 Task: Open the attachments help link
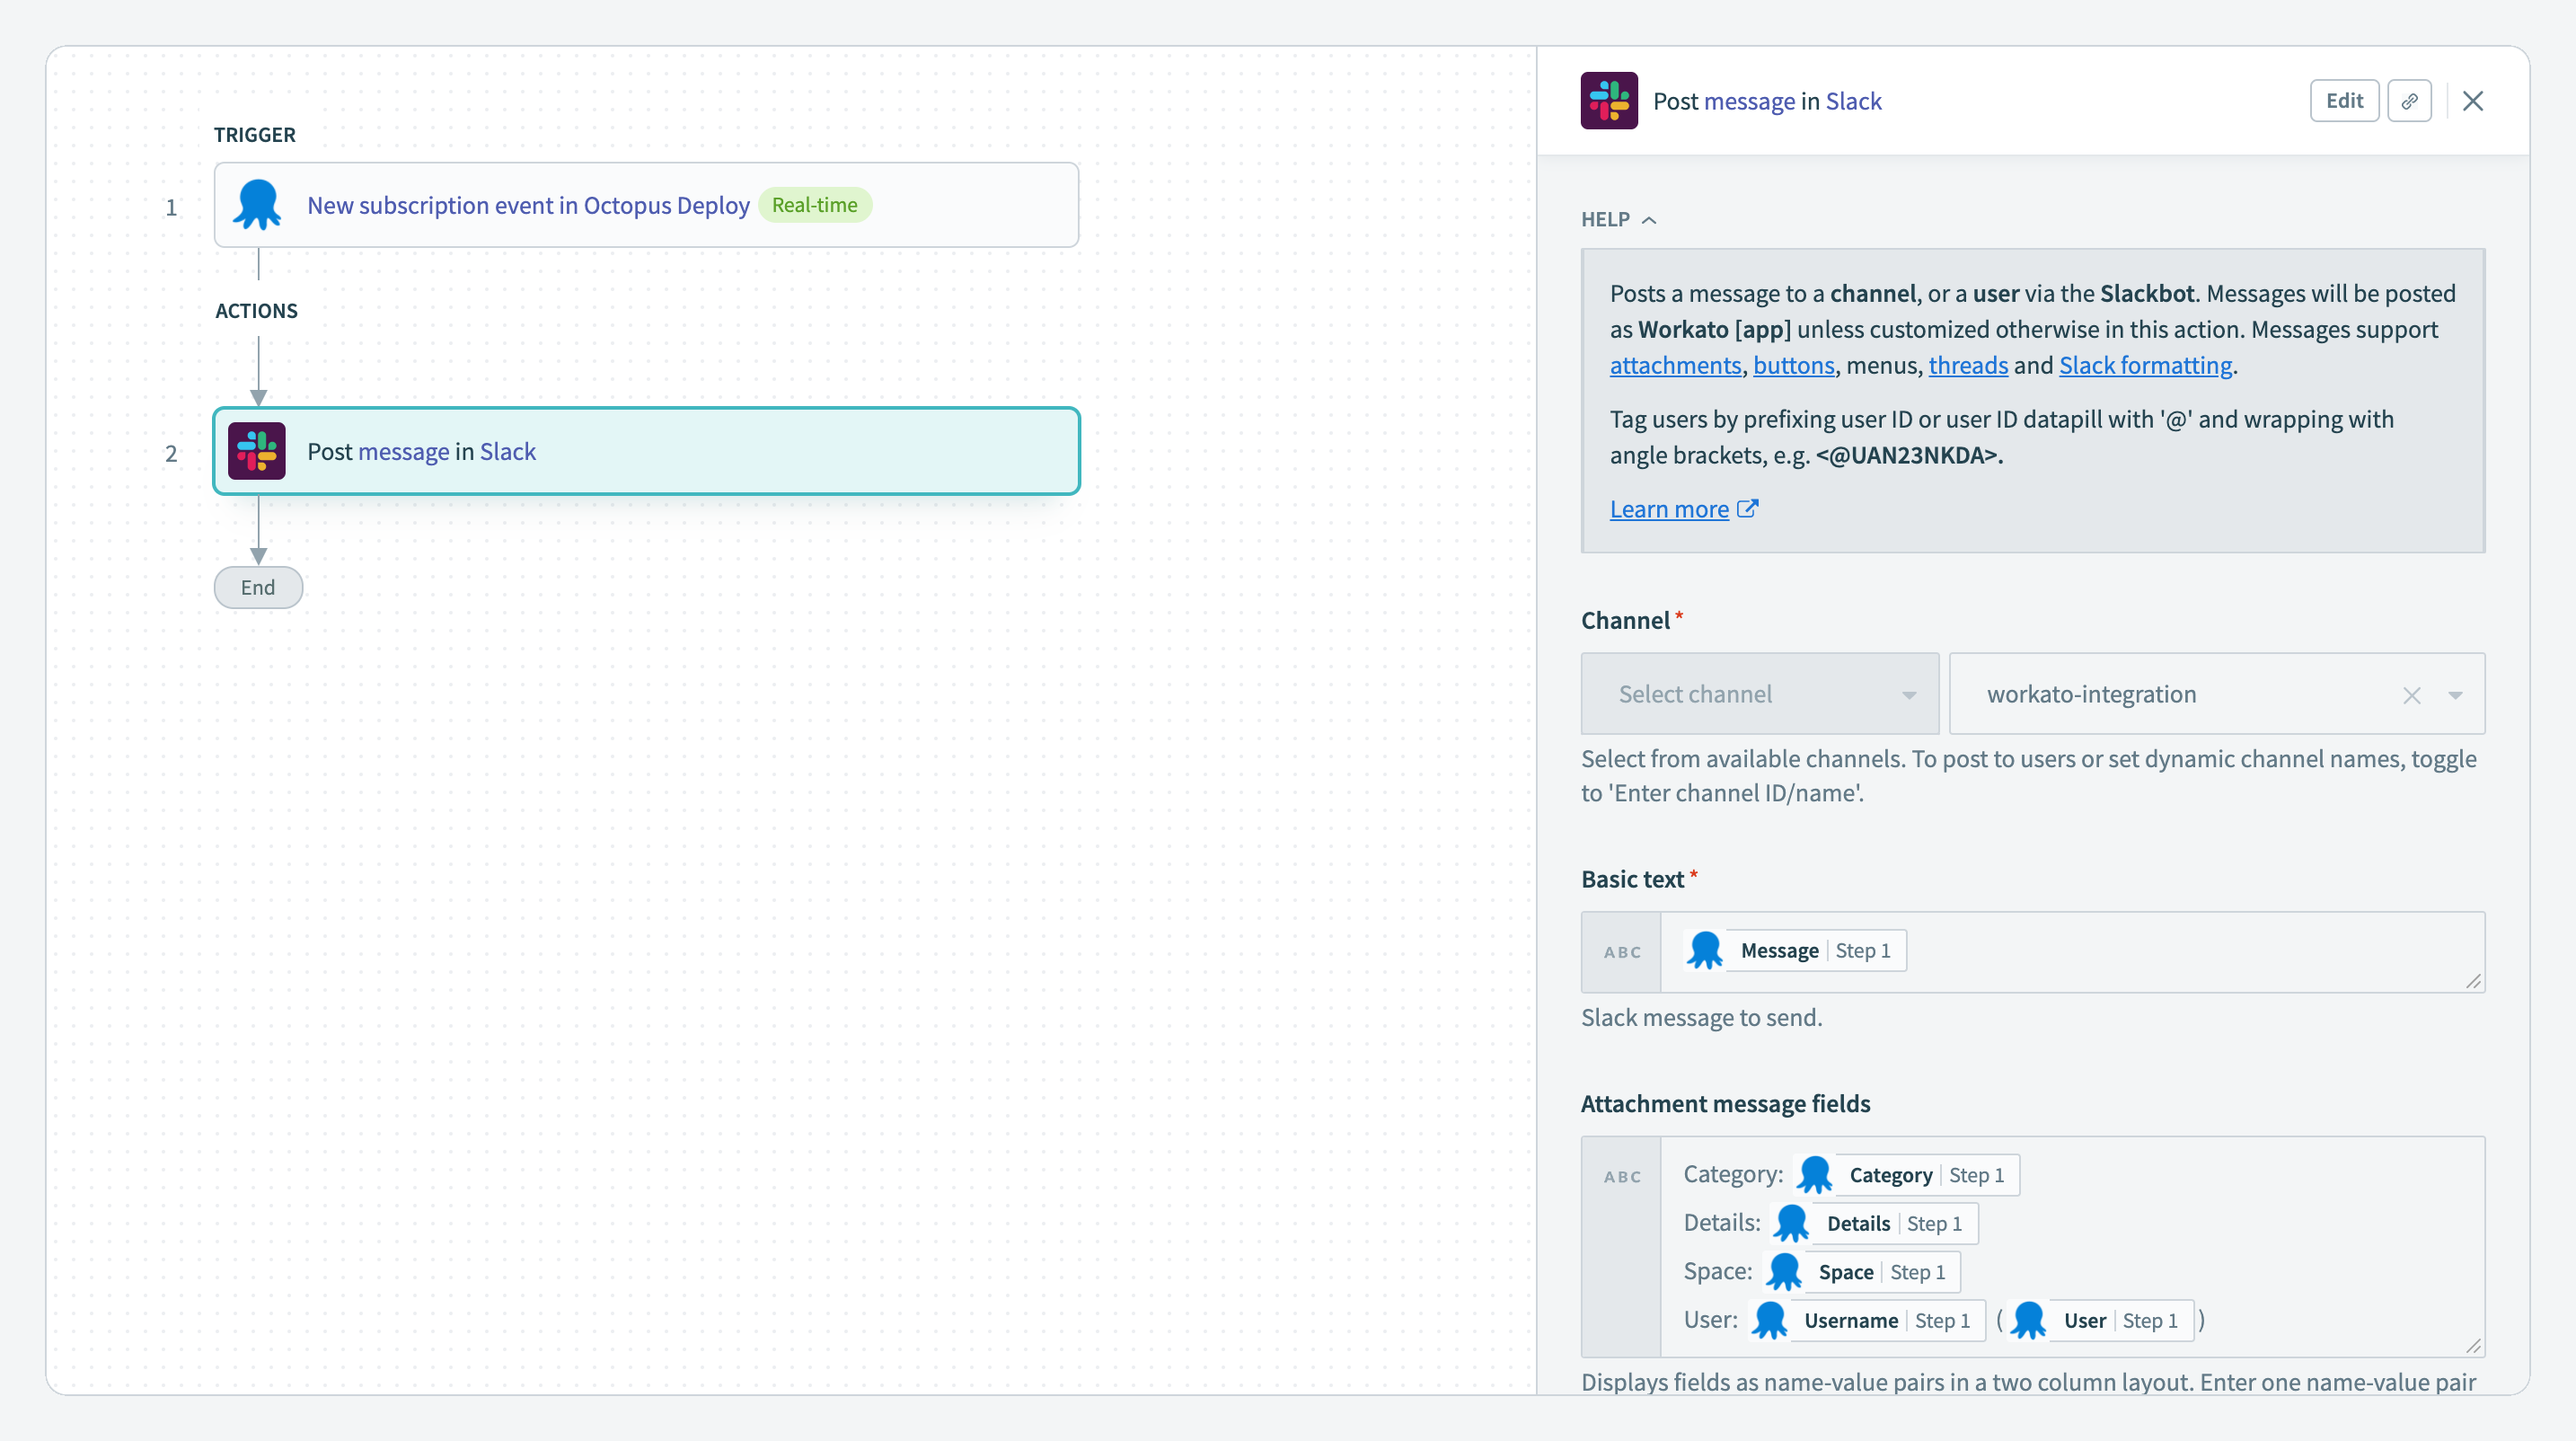1675,366
